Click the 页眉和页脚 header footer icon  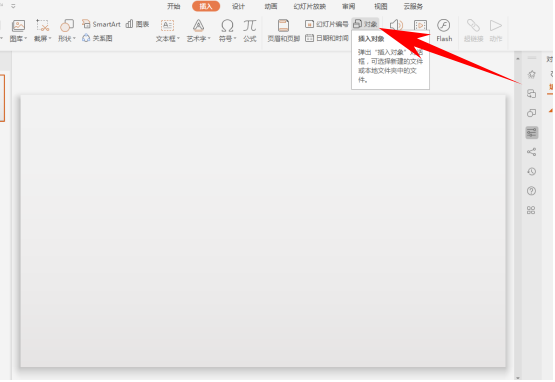tap(283, 30)
